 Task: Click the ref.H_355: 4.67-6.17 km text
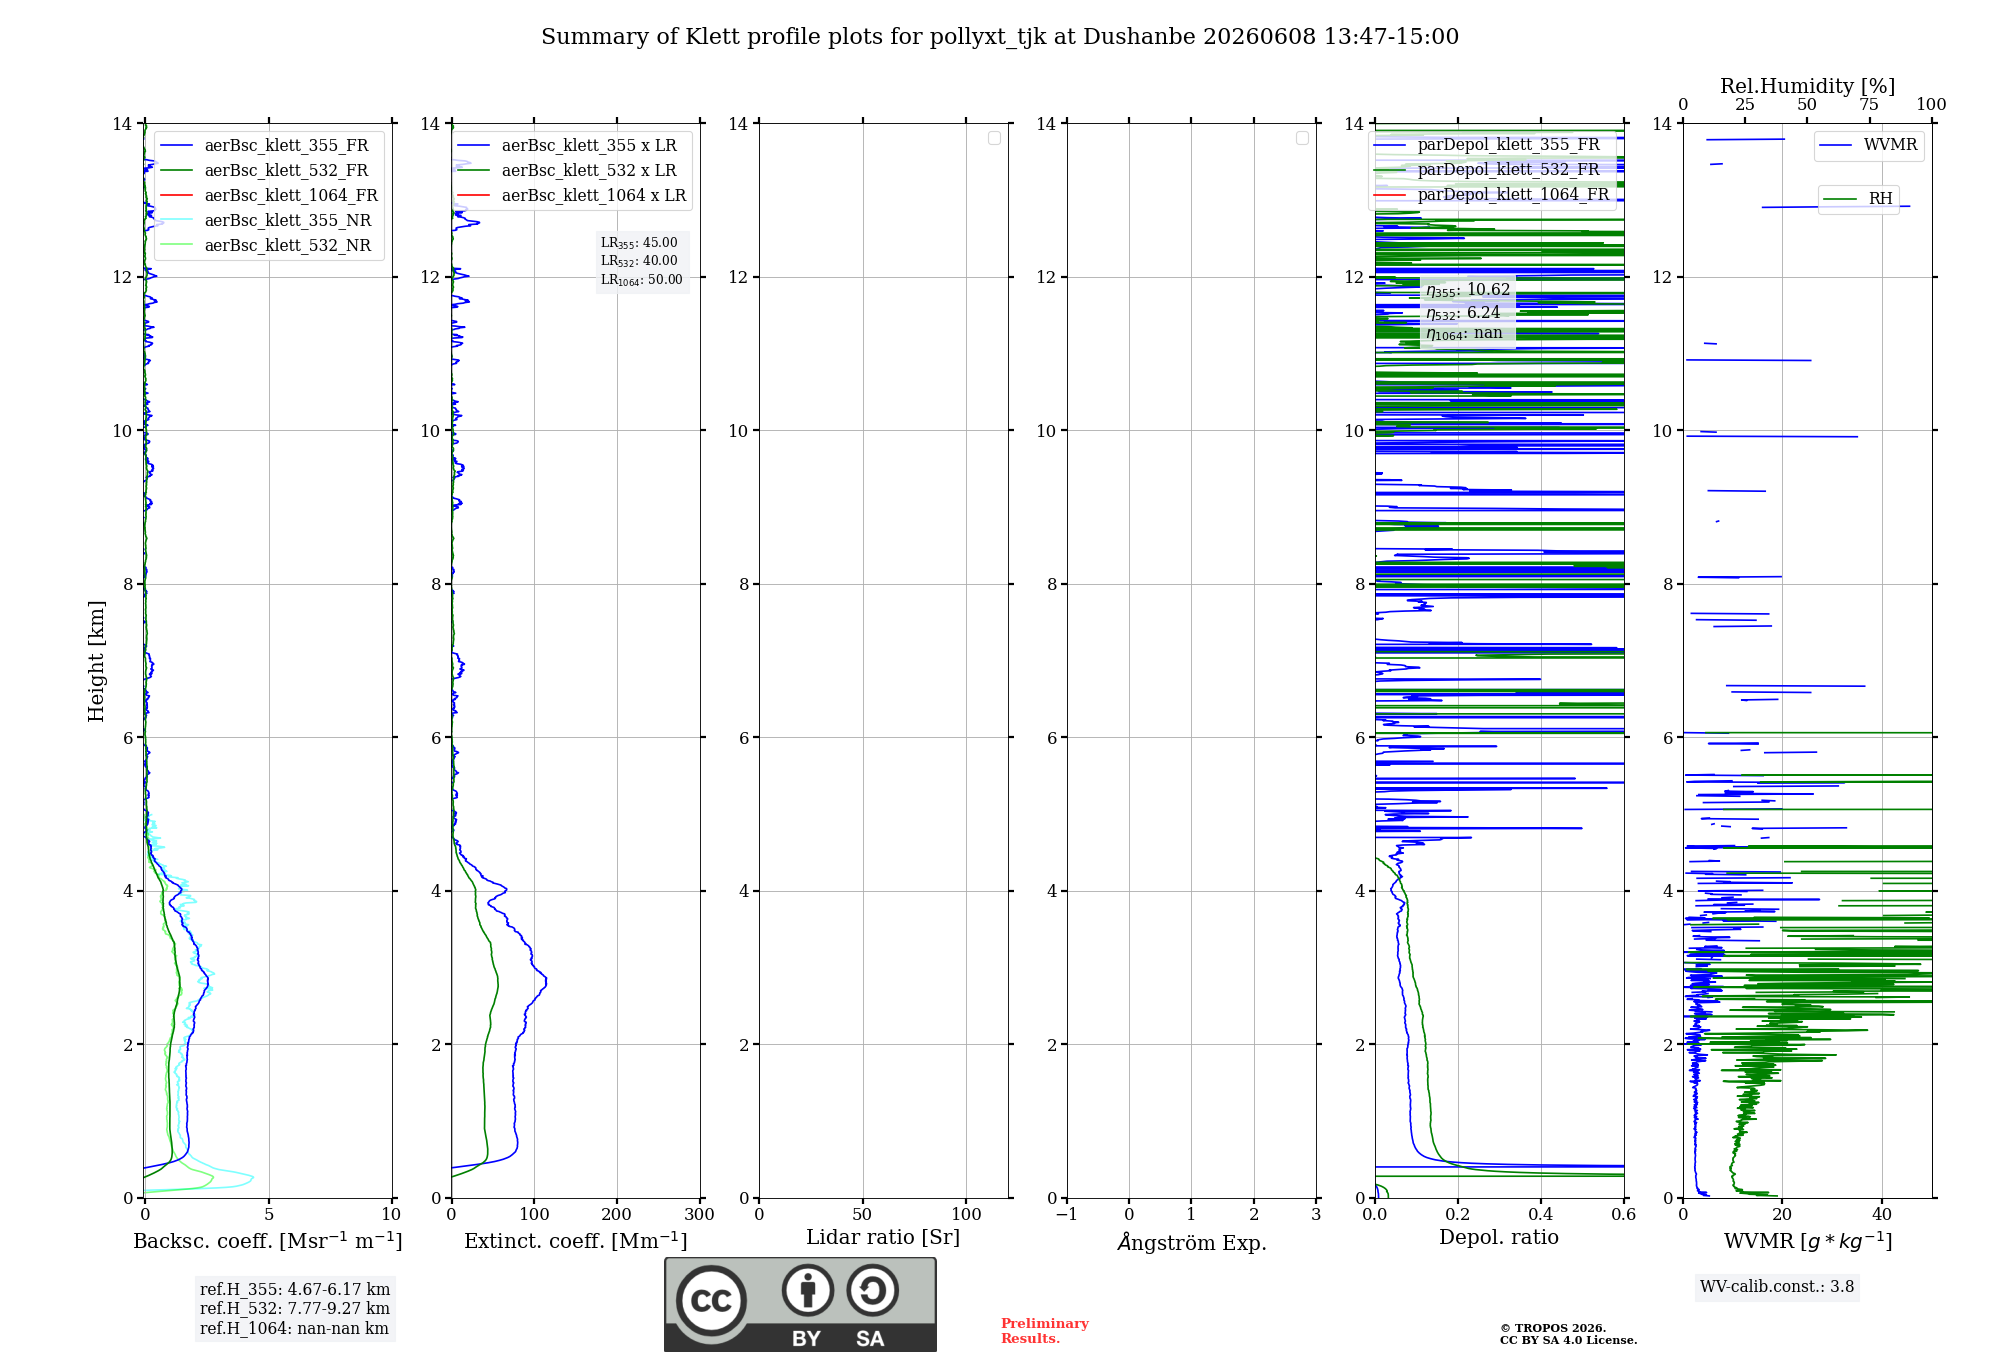tap(295, 1289)
